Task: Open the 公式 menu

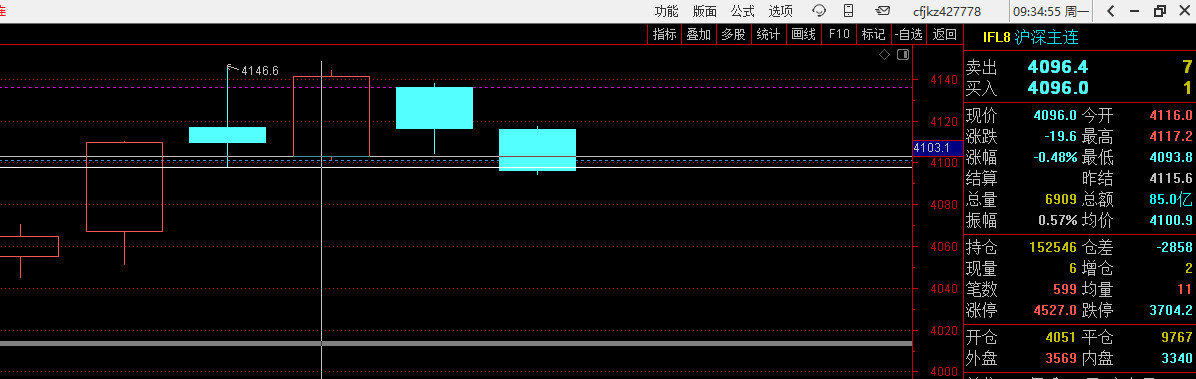Action: [x=742, y=11]
